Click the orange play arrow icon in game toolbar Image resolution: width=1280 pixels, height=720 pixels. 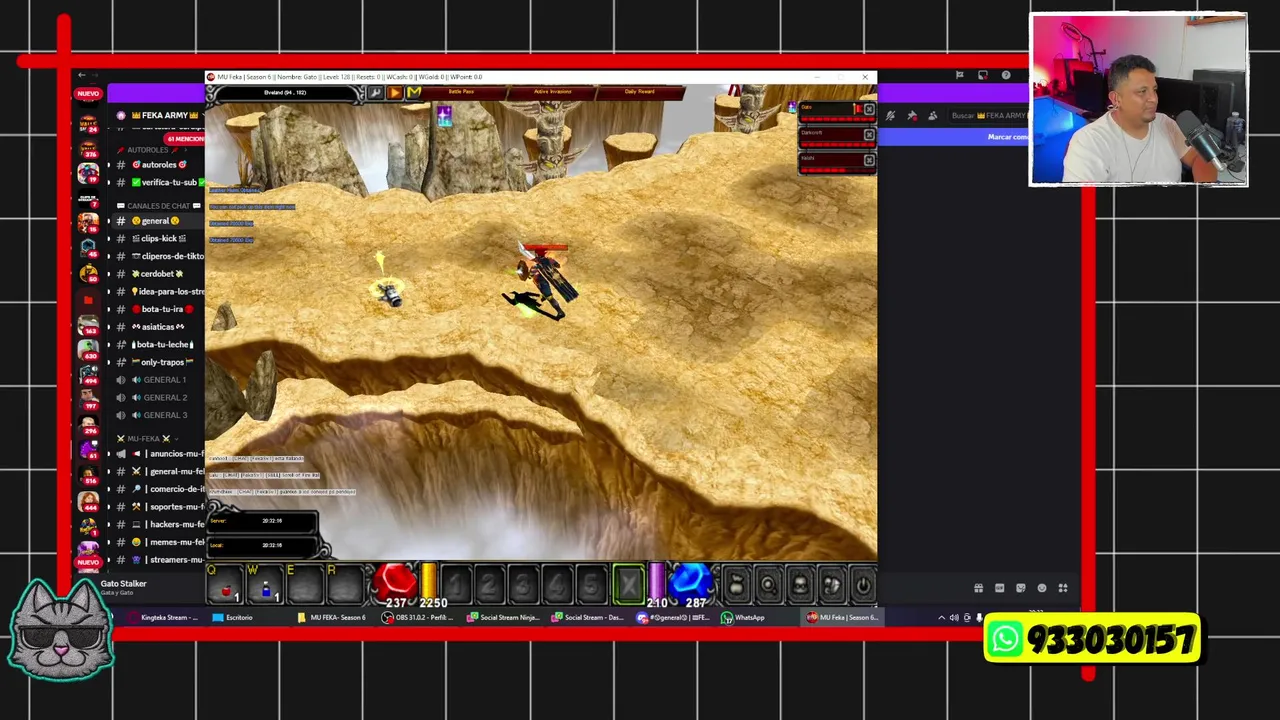click(394, 92)
